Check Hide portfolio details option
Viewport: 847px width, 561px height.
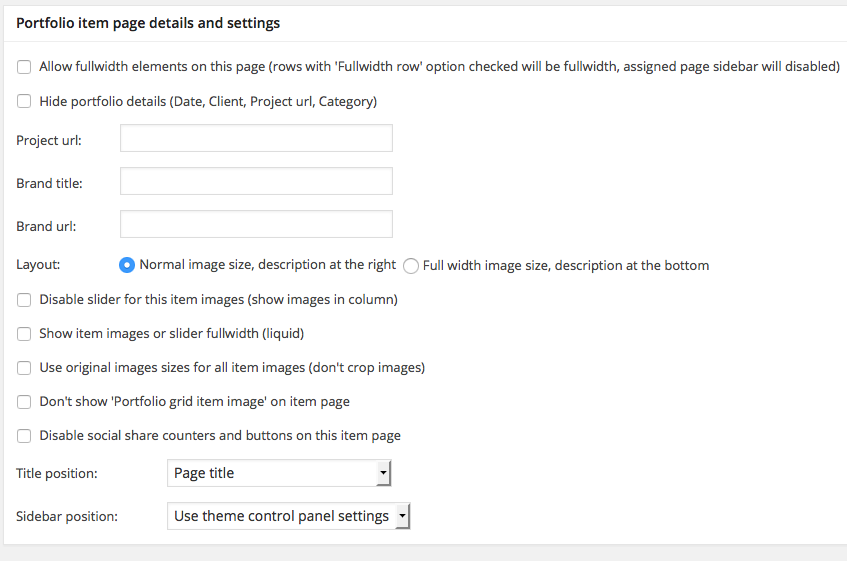24,101
